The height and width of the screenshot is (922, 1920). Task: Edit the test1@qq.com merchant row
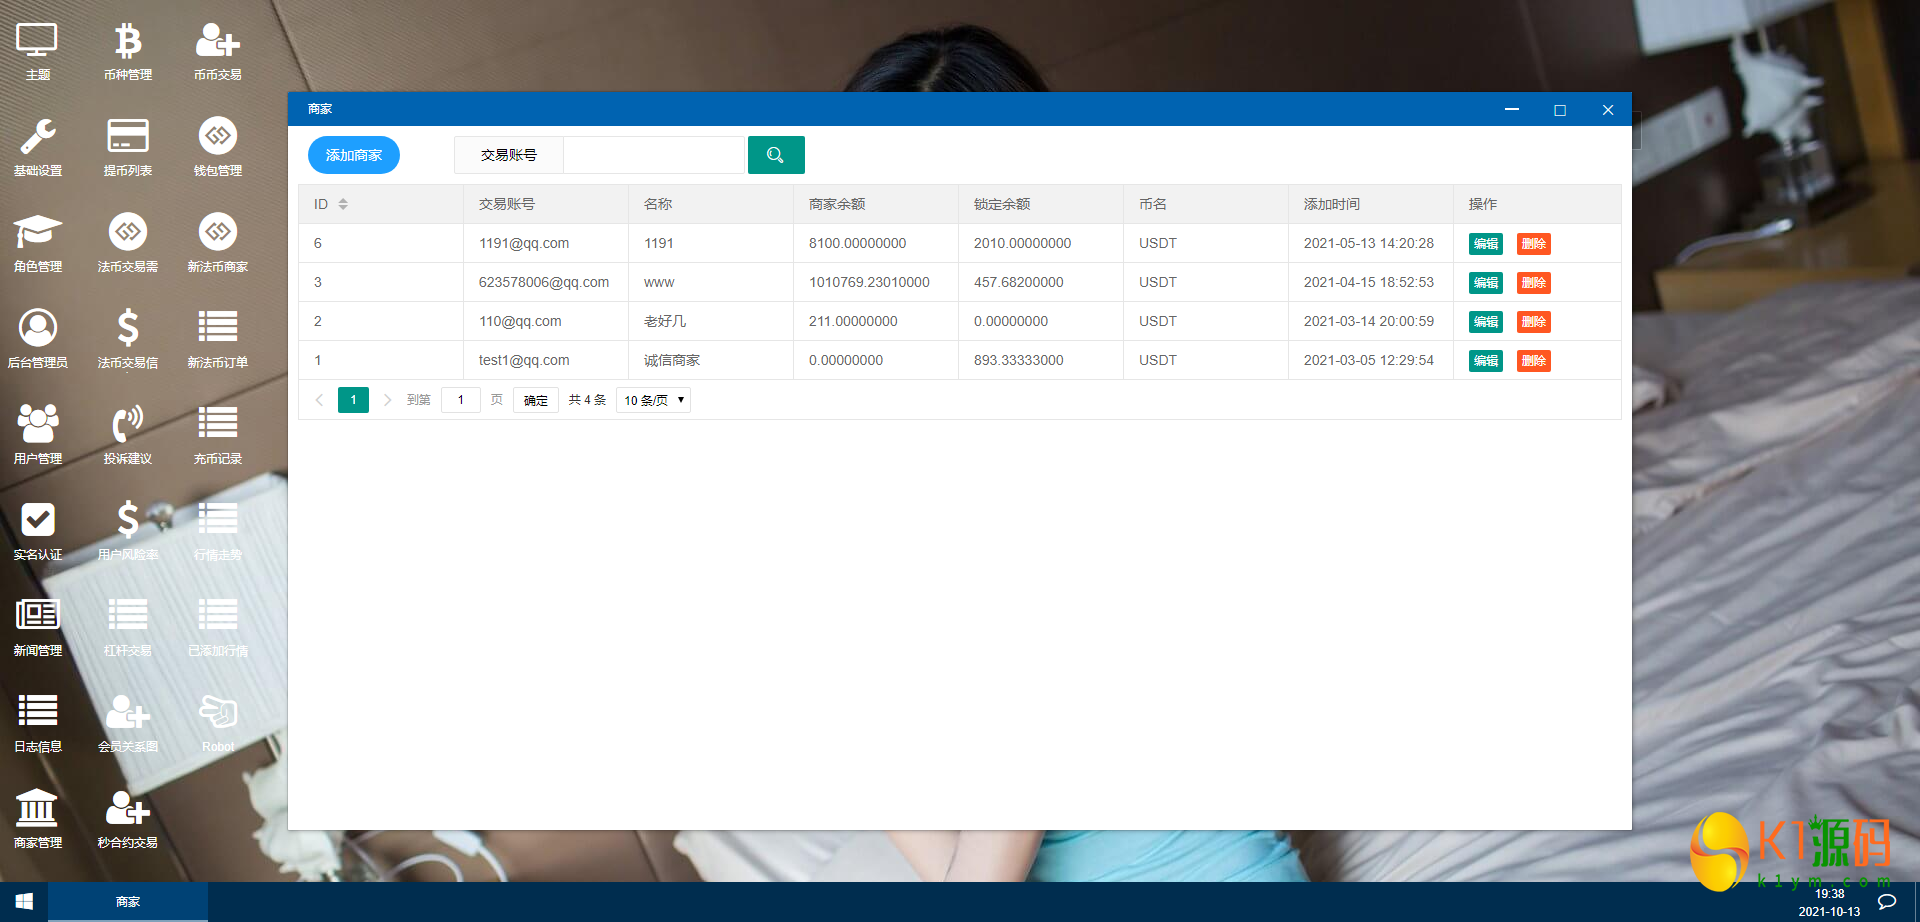tap(1485, 361)
